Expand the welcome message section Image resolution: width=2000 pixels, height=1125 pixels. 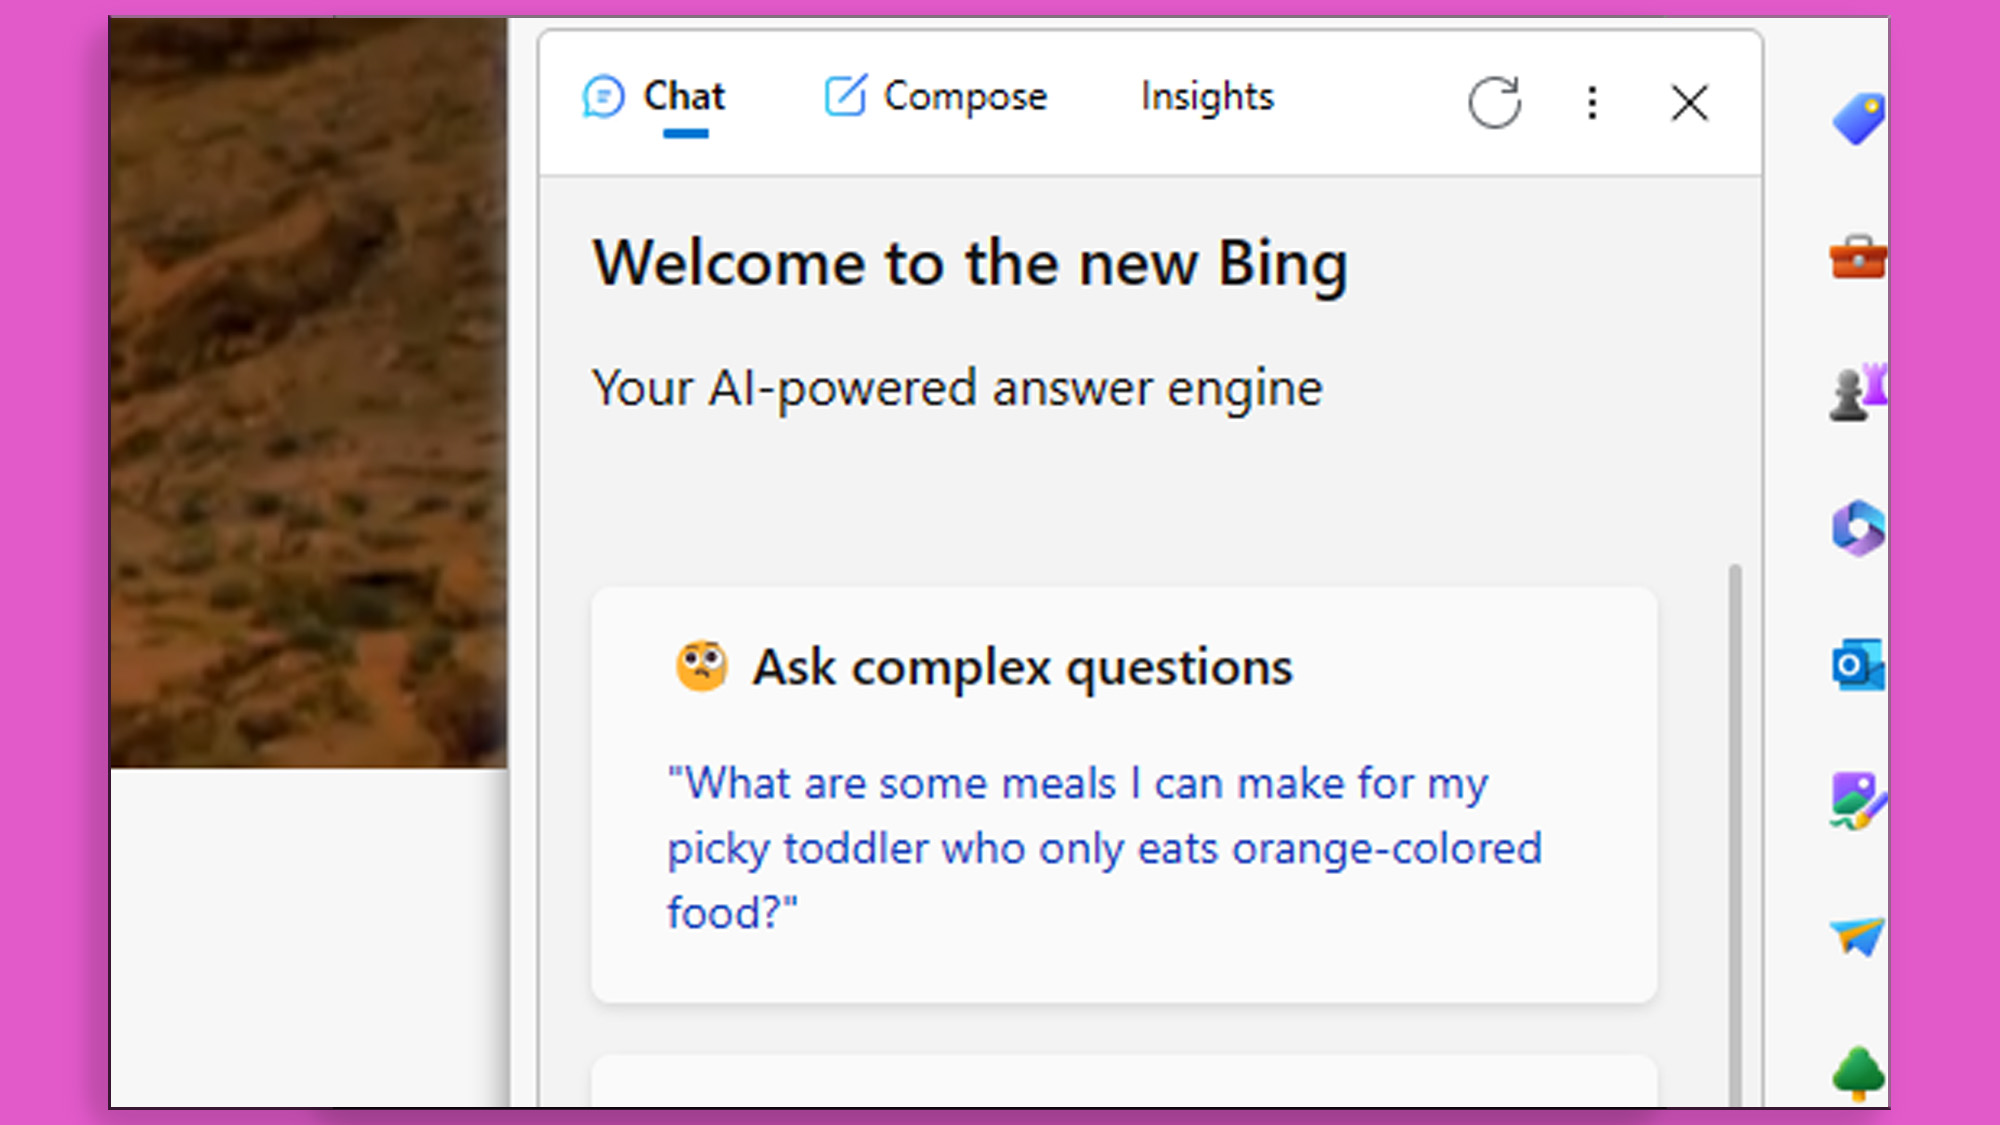[x=970, y=261]
